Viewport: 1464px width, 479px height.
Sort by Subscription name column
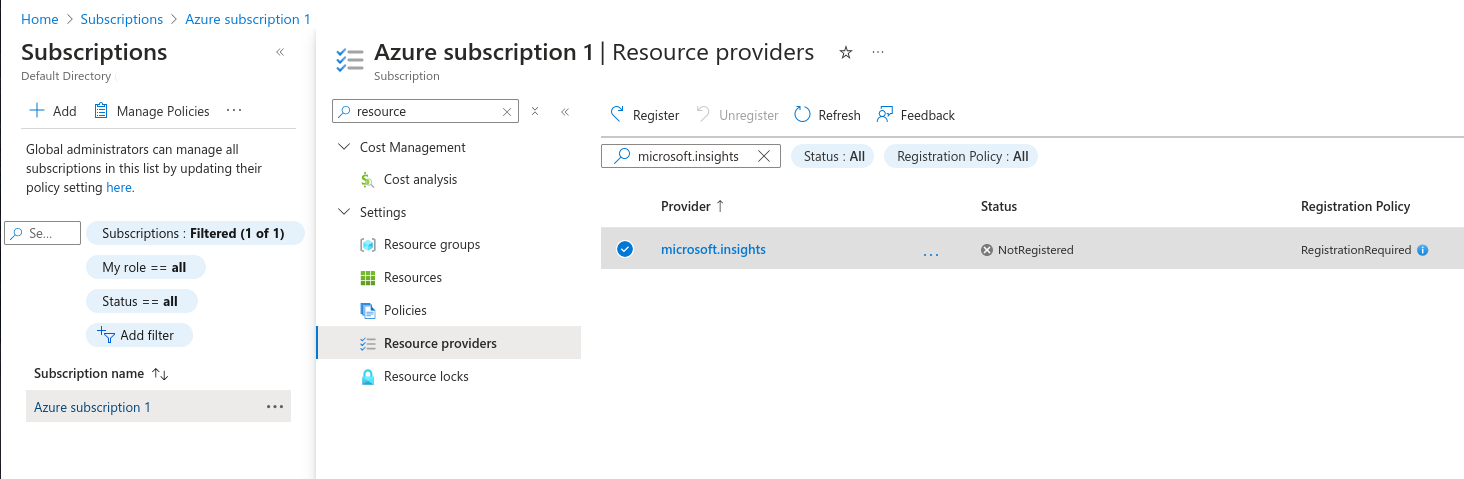pos(101,373)
